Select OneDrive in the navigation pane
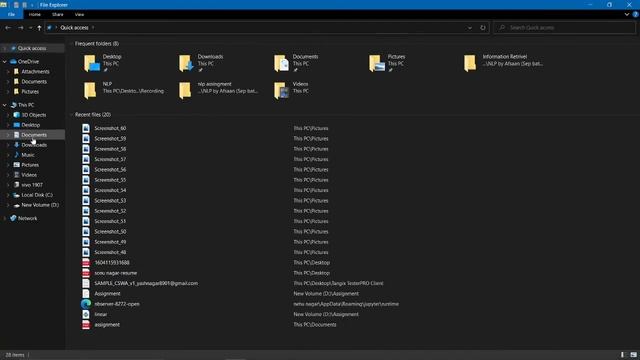Screen dimensions: 640x360 coord(28,62)
